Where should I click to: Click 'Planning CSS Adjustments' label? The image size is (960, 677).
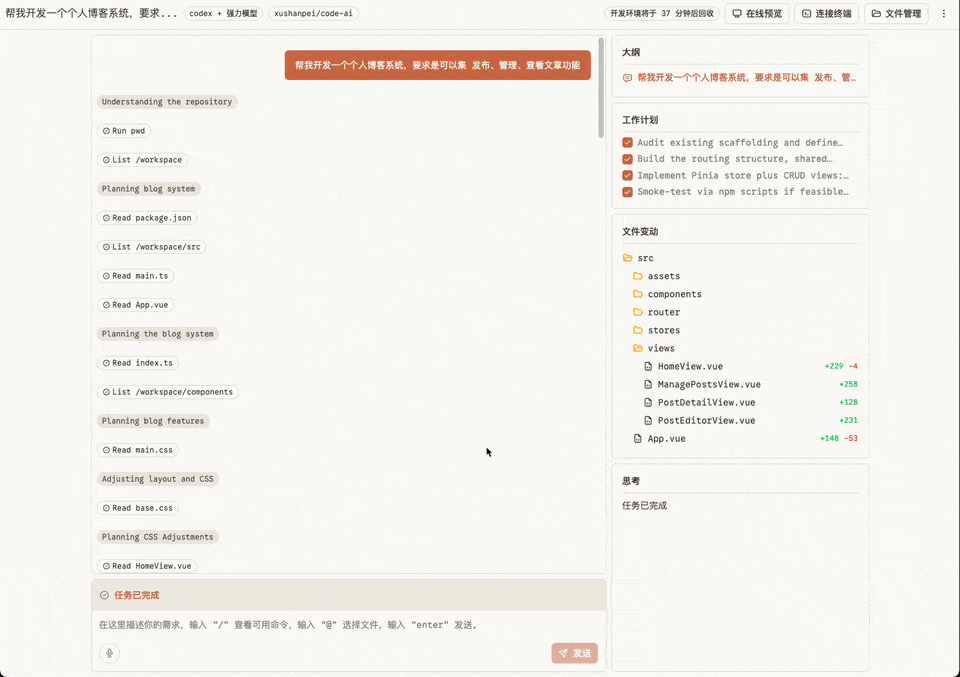[157, 537]
